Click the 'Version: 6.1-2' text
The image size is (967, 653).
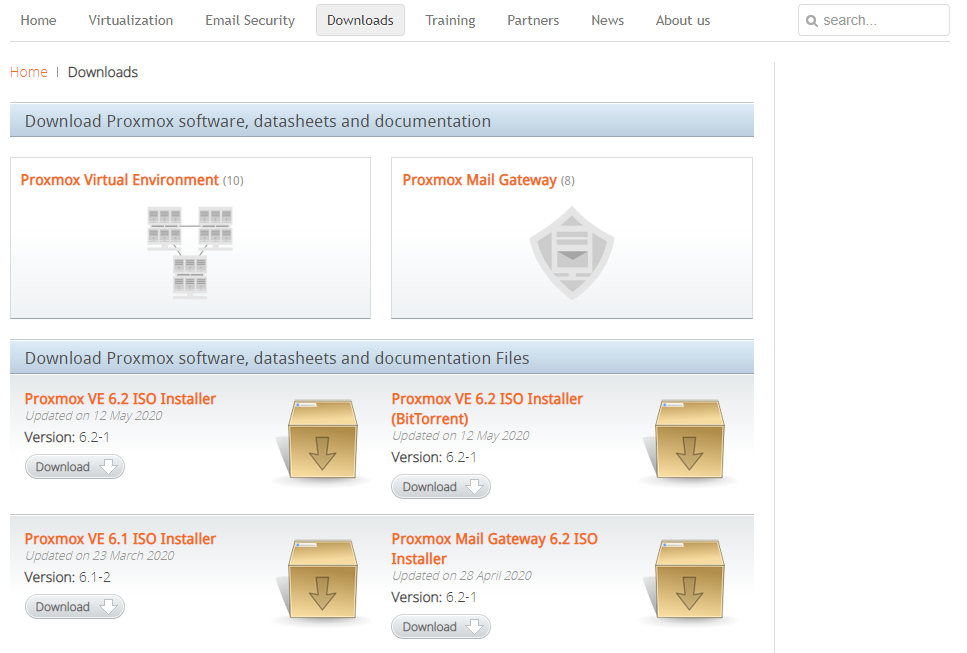click(x=67, y=577)
